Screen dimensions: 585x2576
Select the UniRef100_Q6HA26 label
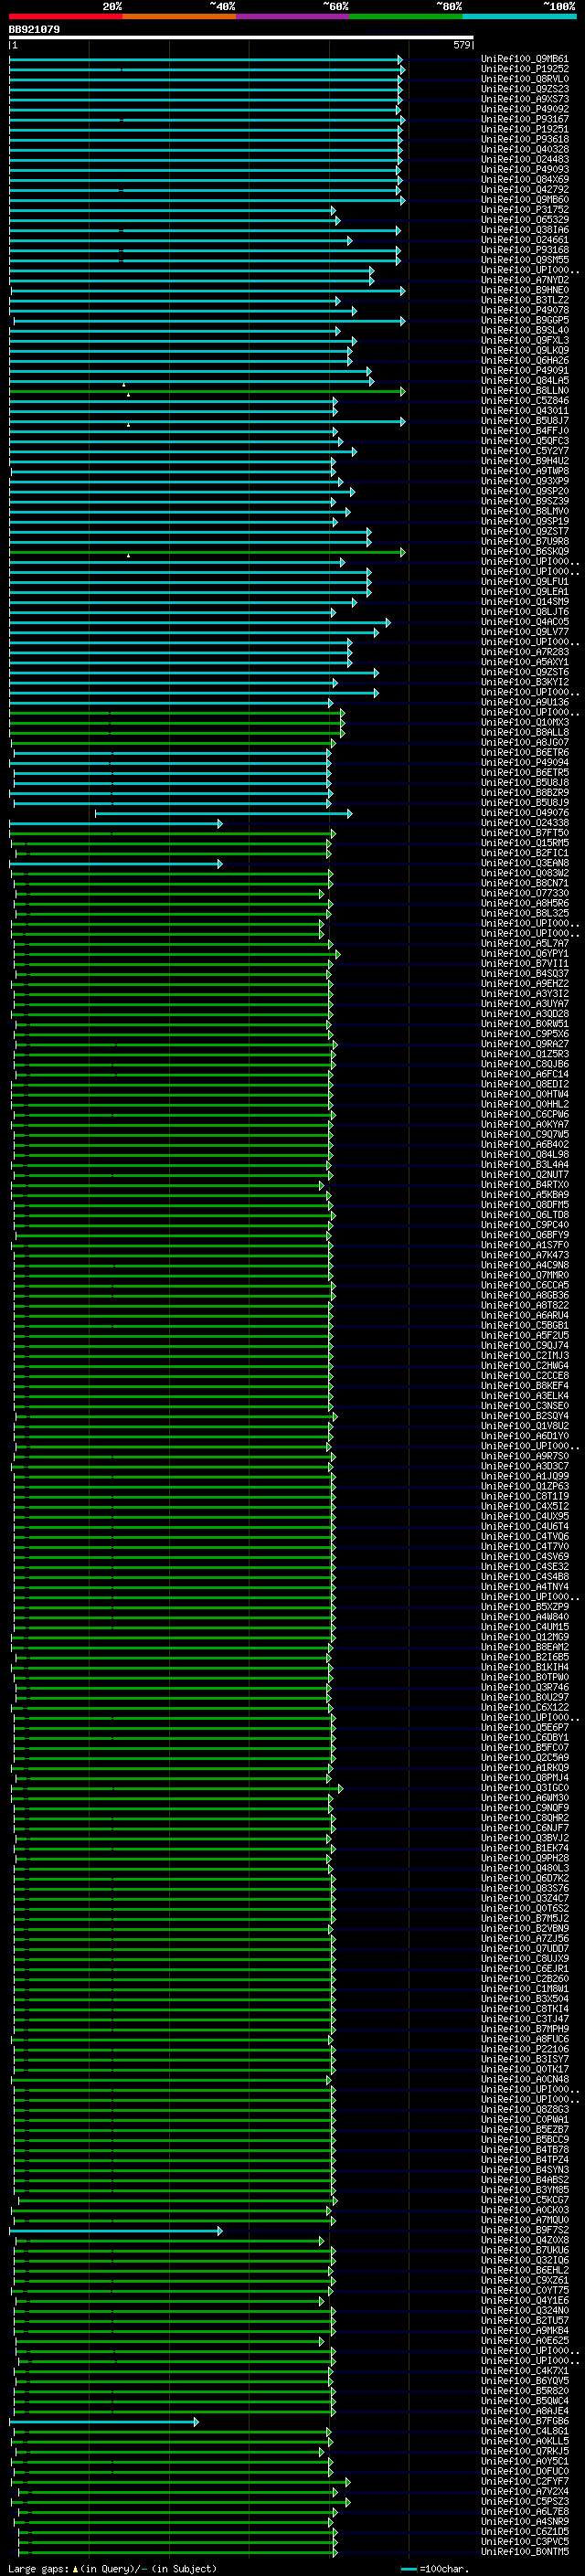pyautogui.click(x=525, y=360)
